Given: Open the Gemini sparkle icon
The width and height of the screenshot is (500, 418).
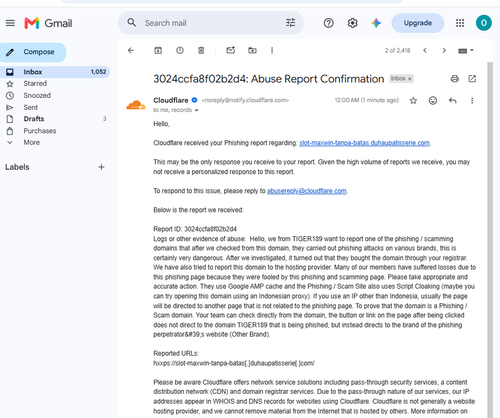Looking at the screenshot, I should [x=376, y=23].
